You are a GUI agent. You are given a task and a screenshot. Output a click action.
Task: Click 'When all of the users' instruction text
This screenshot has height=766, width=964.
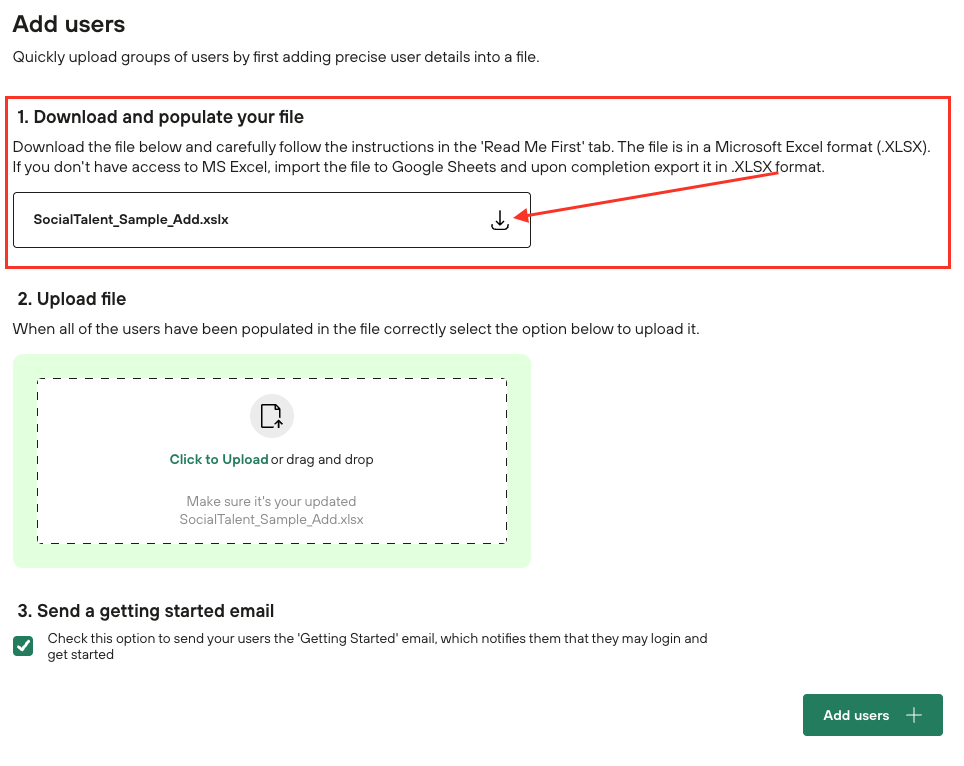tap(356, 329)
